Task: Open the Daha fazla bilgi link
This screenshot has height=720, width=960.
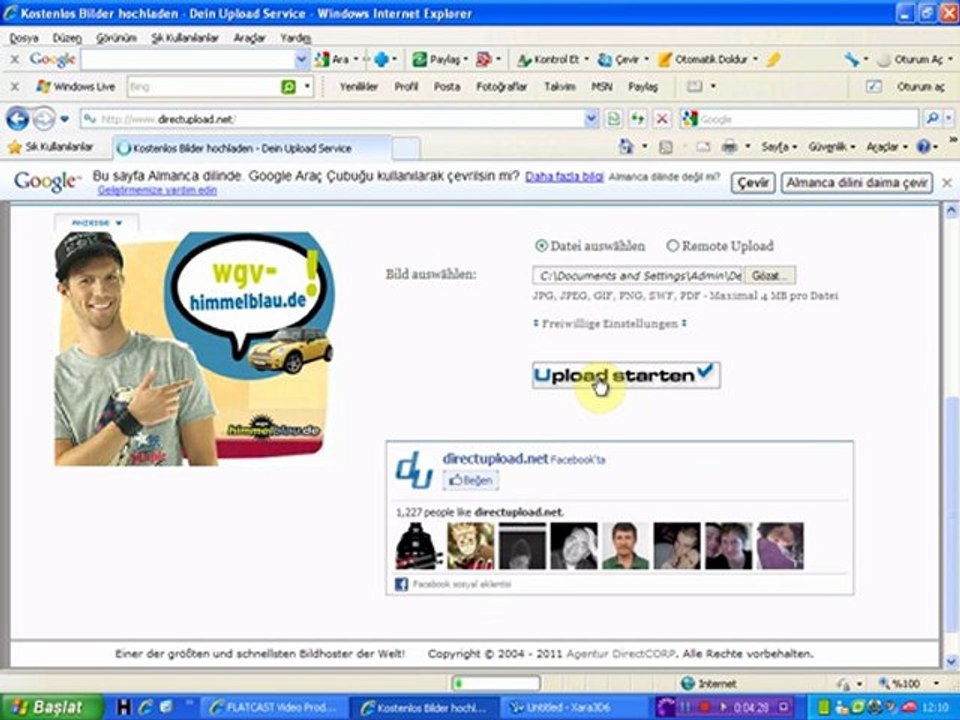Action: click(x=564, y=176)
